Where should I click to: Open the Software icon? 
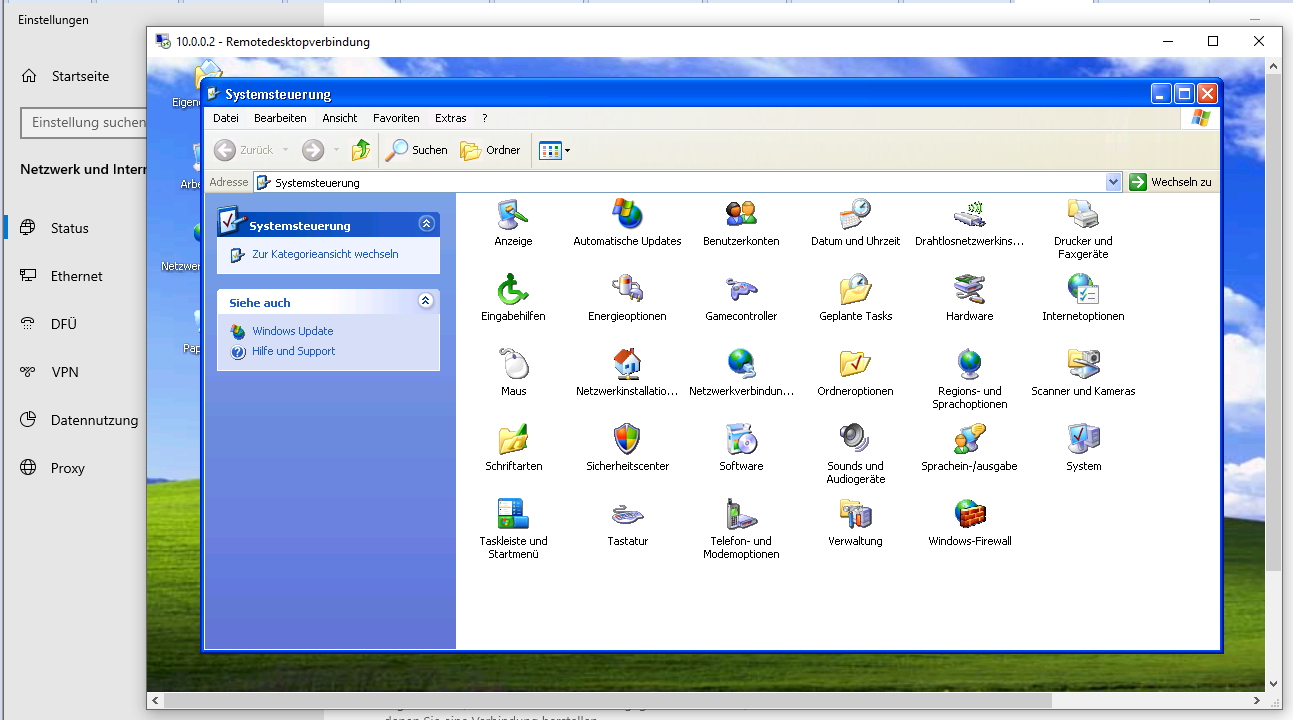tap(741, 439)
